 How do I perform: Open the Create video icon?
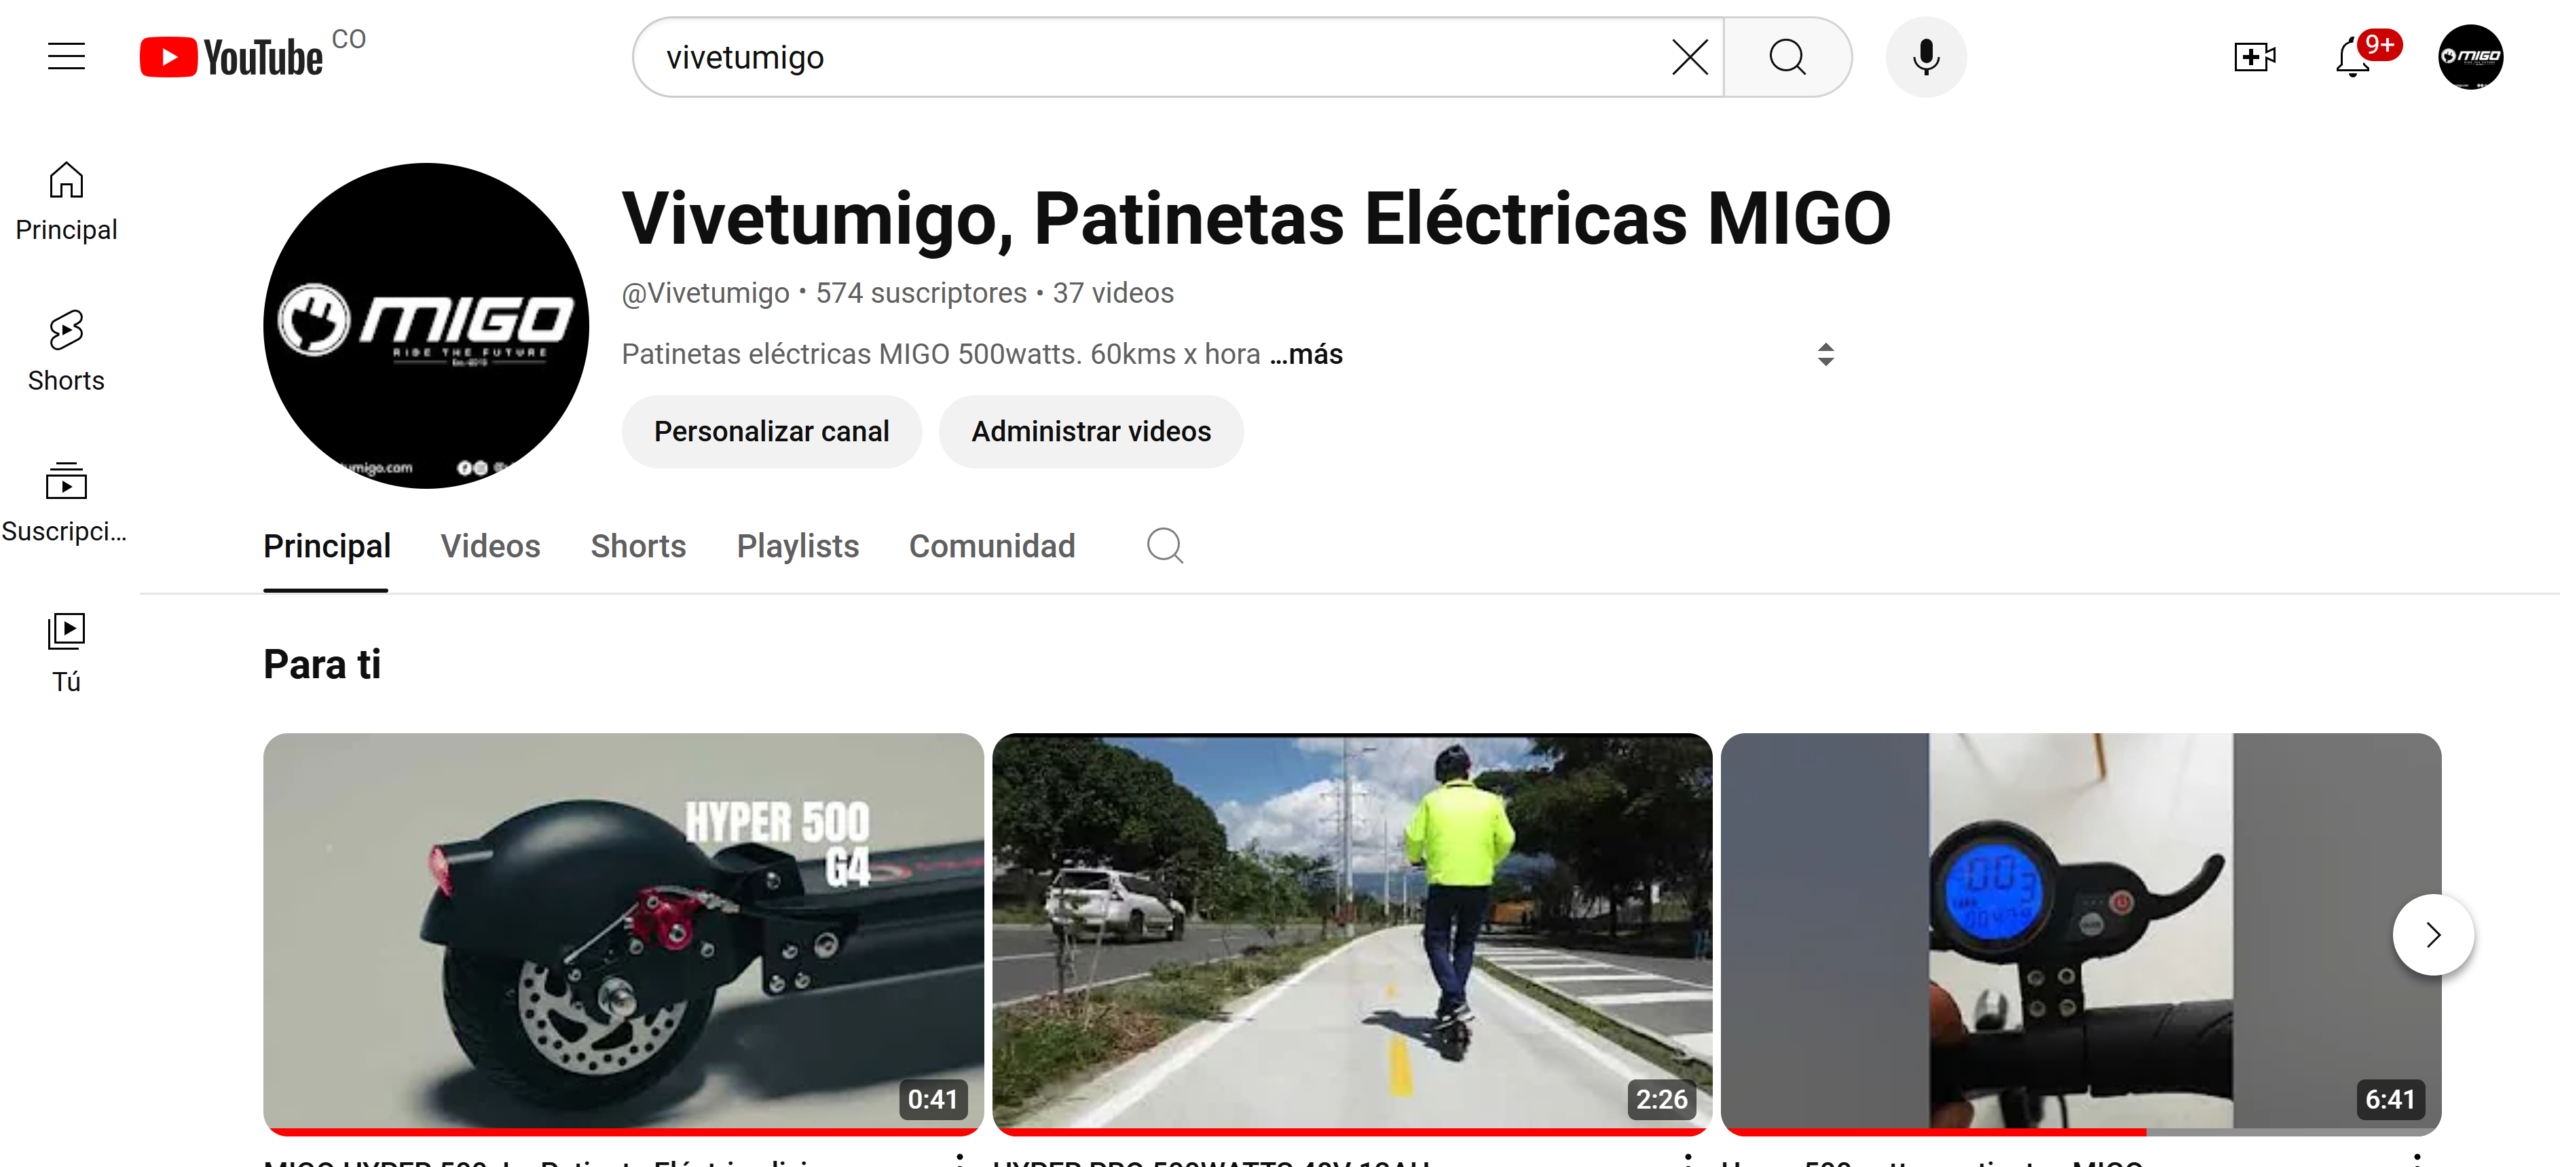pyautogui.click(x=2255, y=57)
